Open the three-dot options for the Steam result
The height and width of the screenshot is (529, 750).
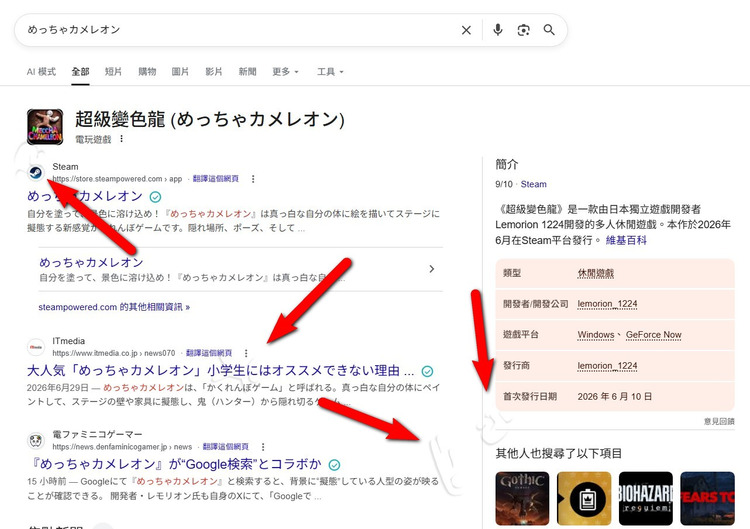pos(253,179)
